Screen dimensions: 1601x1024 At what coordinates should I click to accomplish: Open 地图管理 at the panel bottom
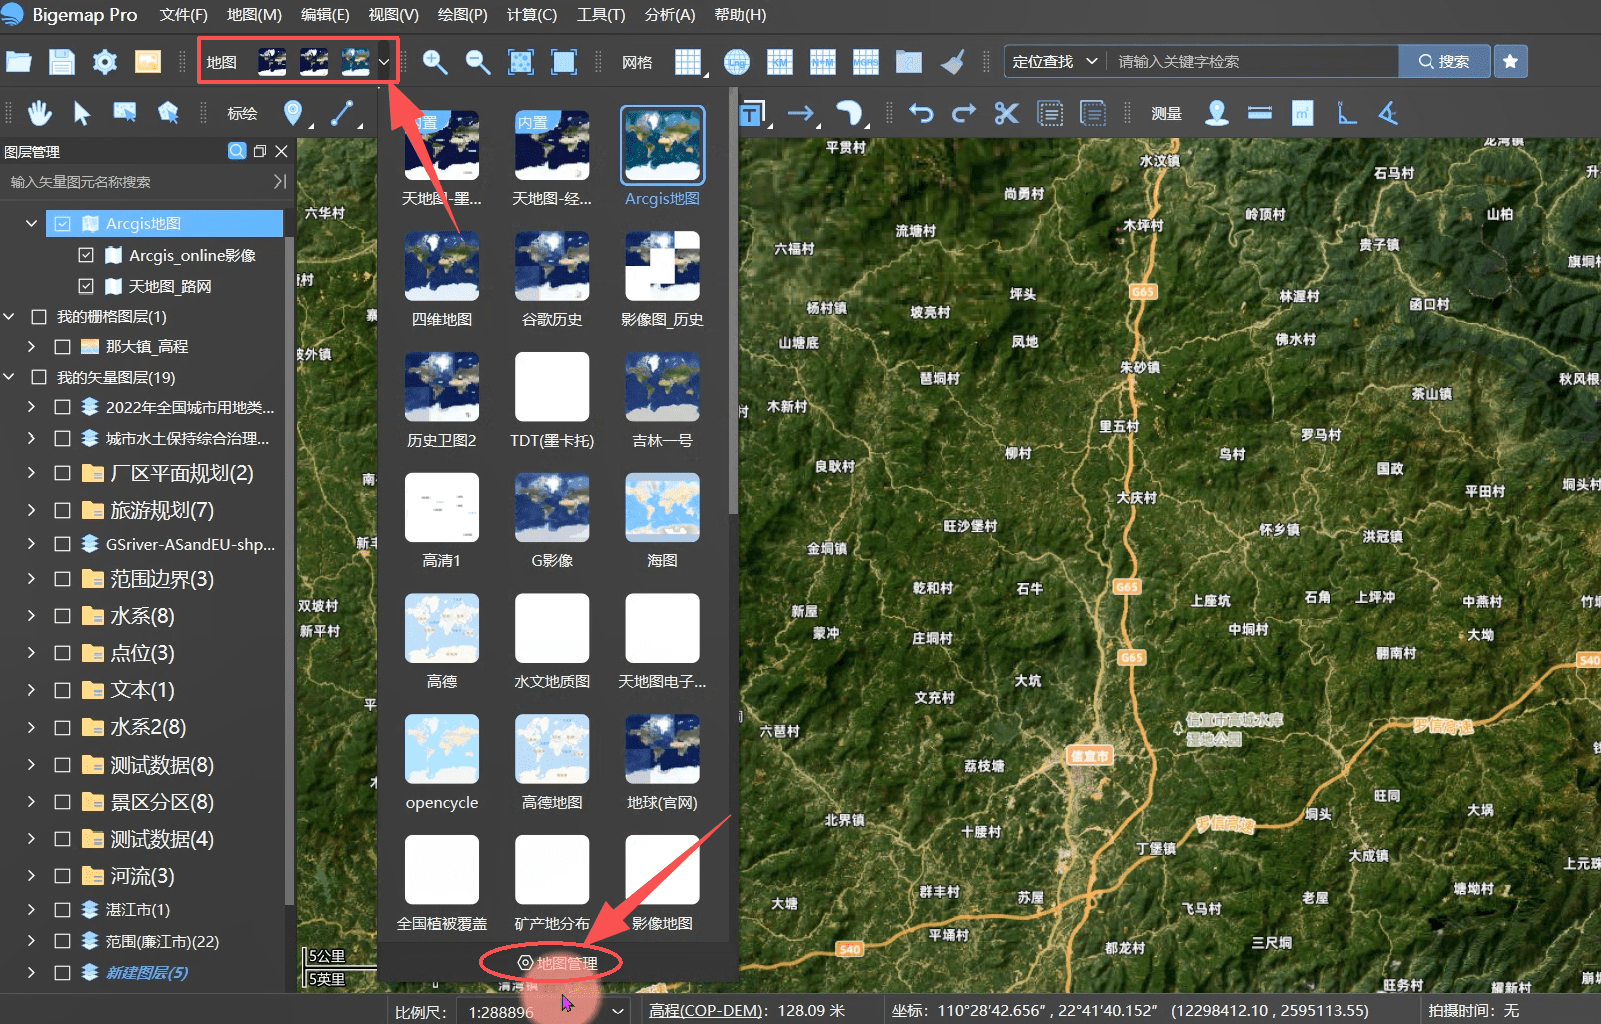pos(557,963)
